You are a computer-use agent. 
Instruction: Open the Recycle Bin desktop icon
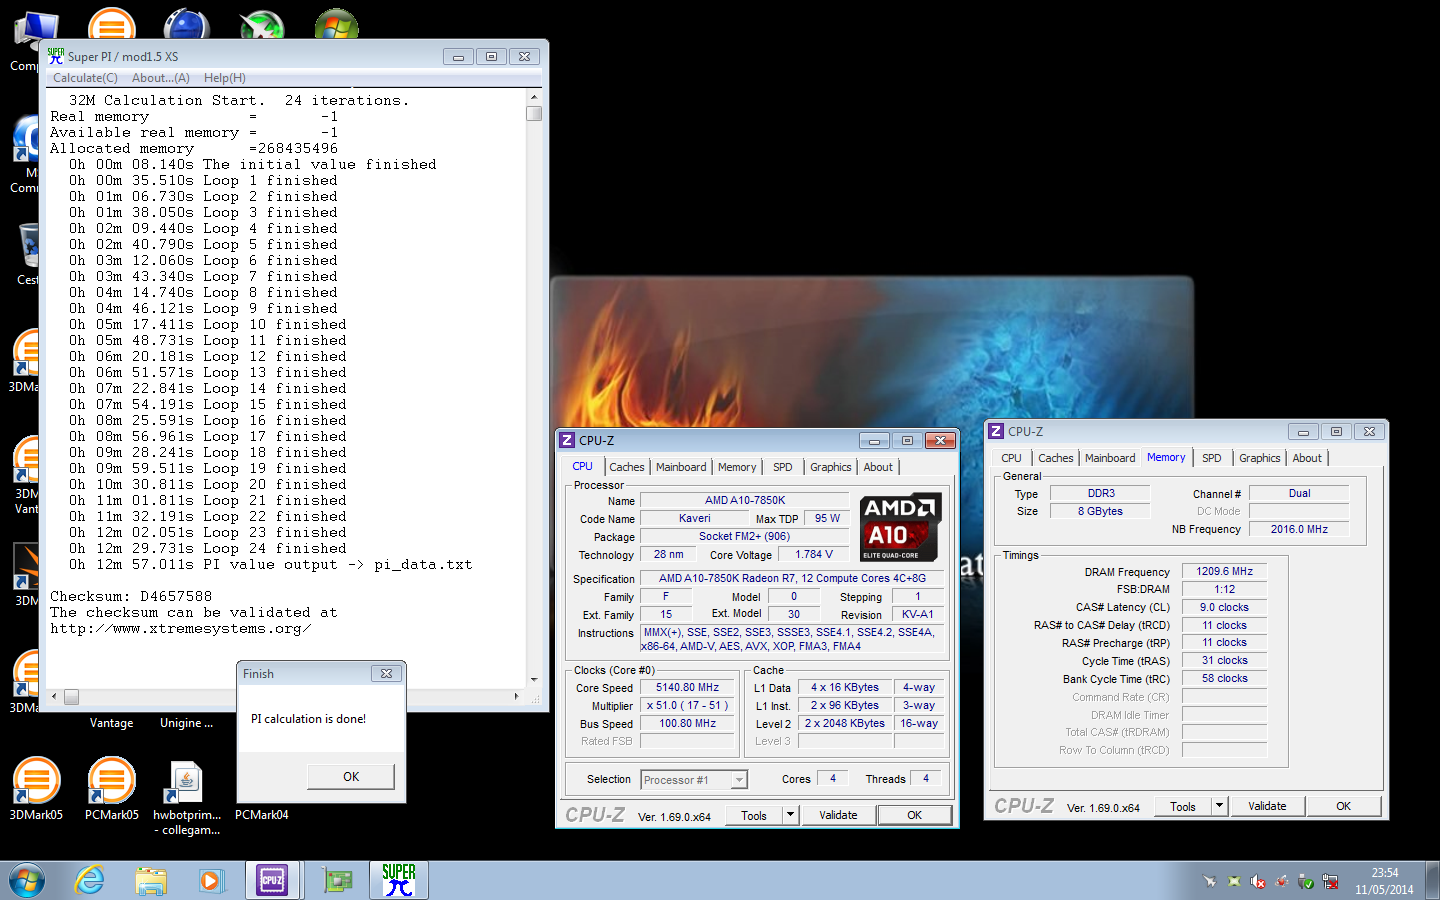point(27,253)
